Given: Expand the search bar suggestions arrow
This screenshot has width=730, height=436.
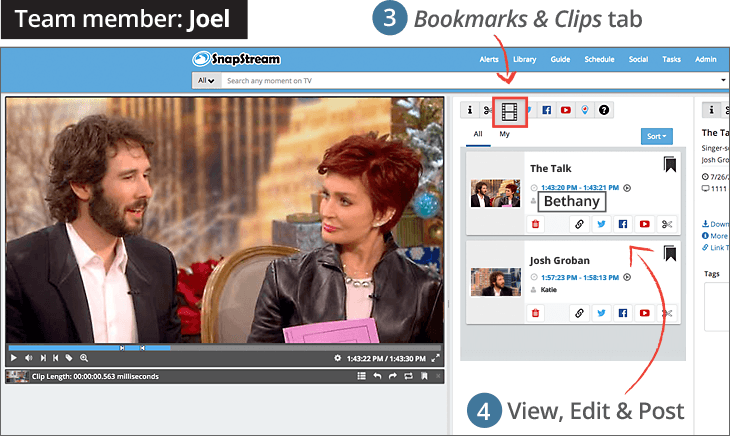Looking at the screenshot, I should pyautogui.click(x=722, y=79).
